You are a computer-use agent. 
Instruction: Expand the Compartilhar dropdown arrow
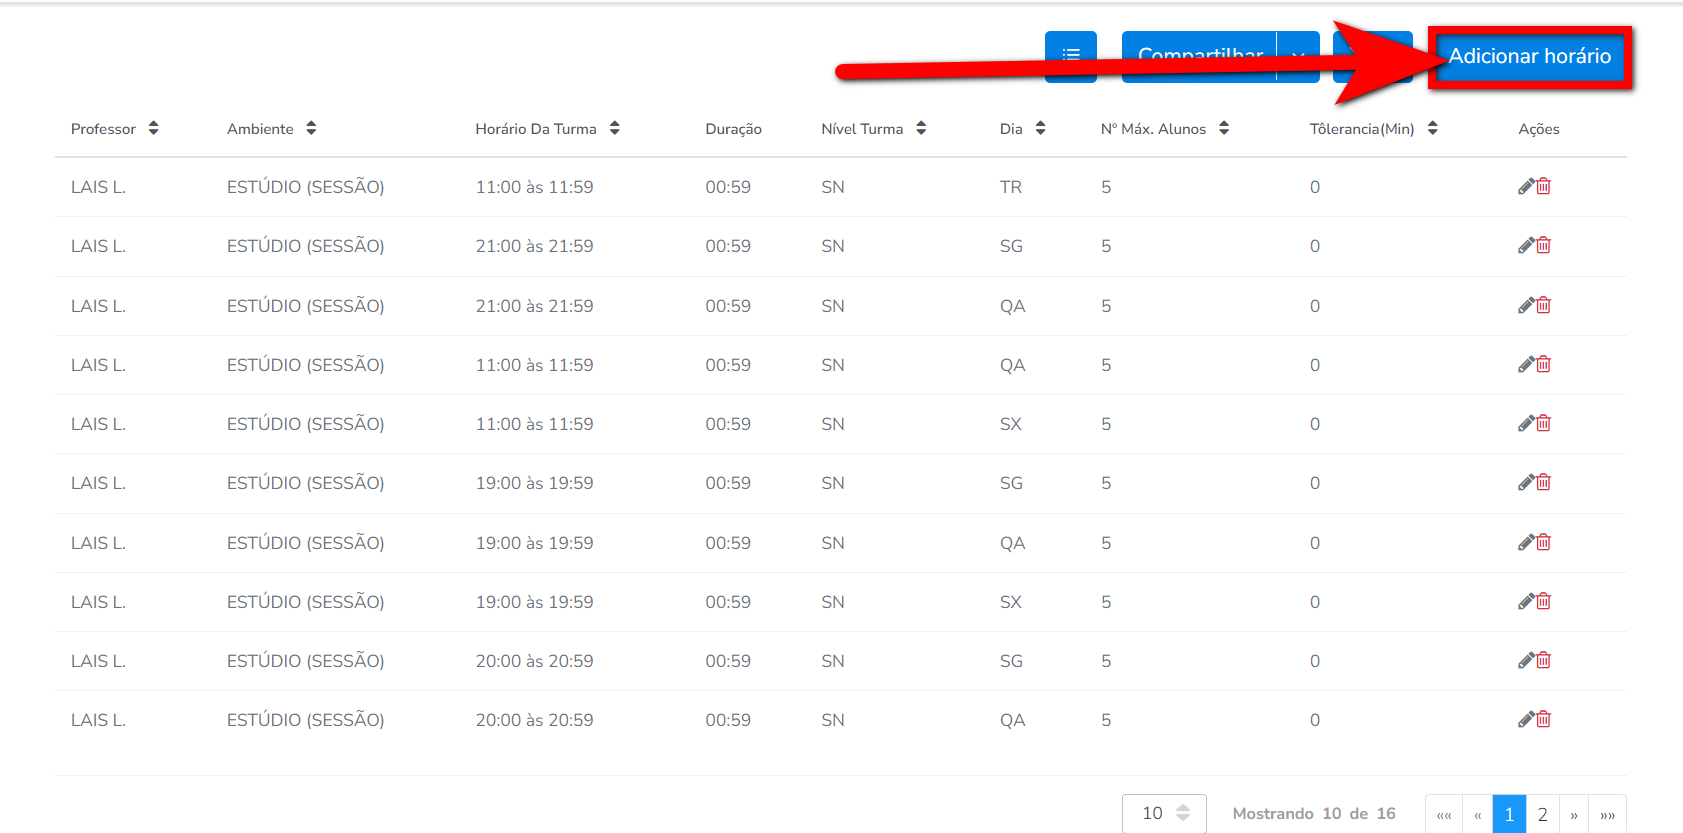click(1298, 57)
